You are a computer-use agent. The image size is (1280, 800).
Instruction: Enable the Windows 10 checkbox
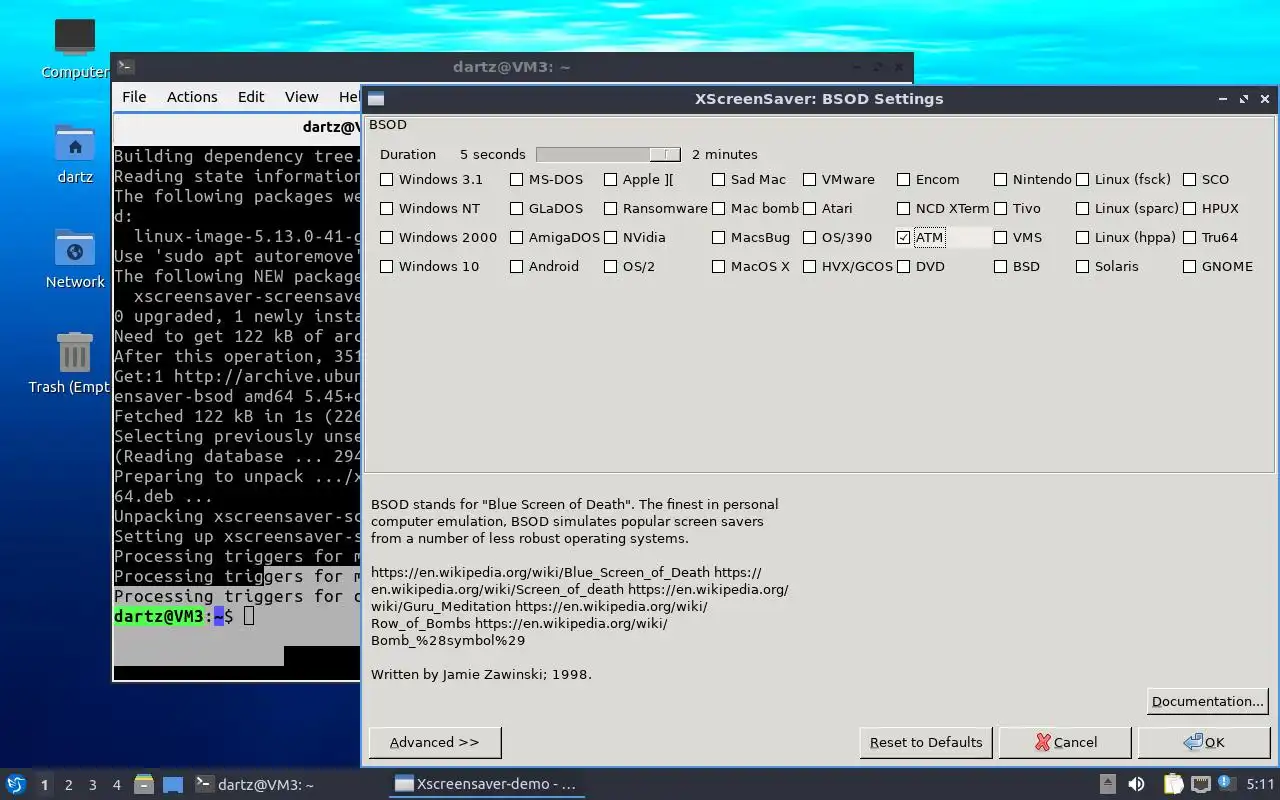(x=386, y=267)
